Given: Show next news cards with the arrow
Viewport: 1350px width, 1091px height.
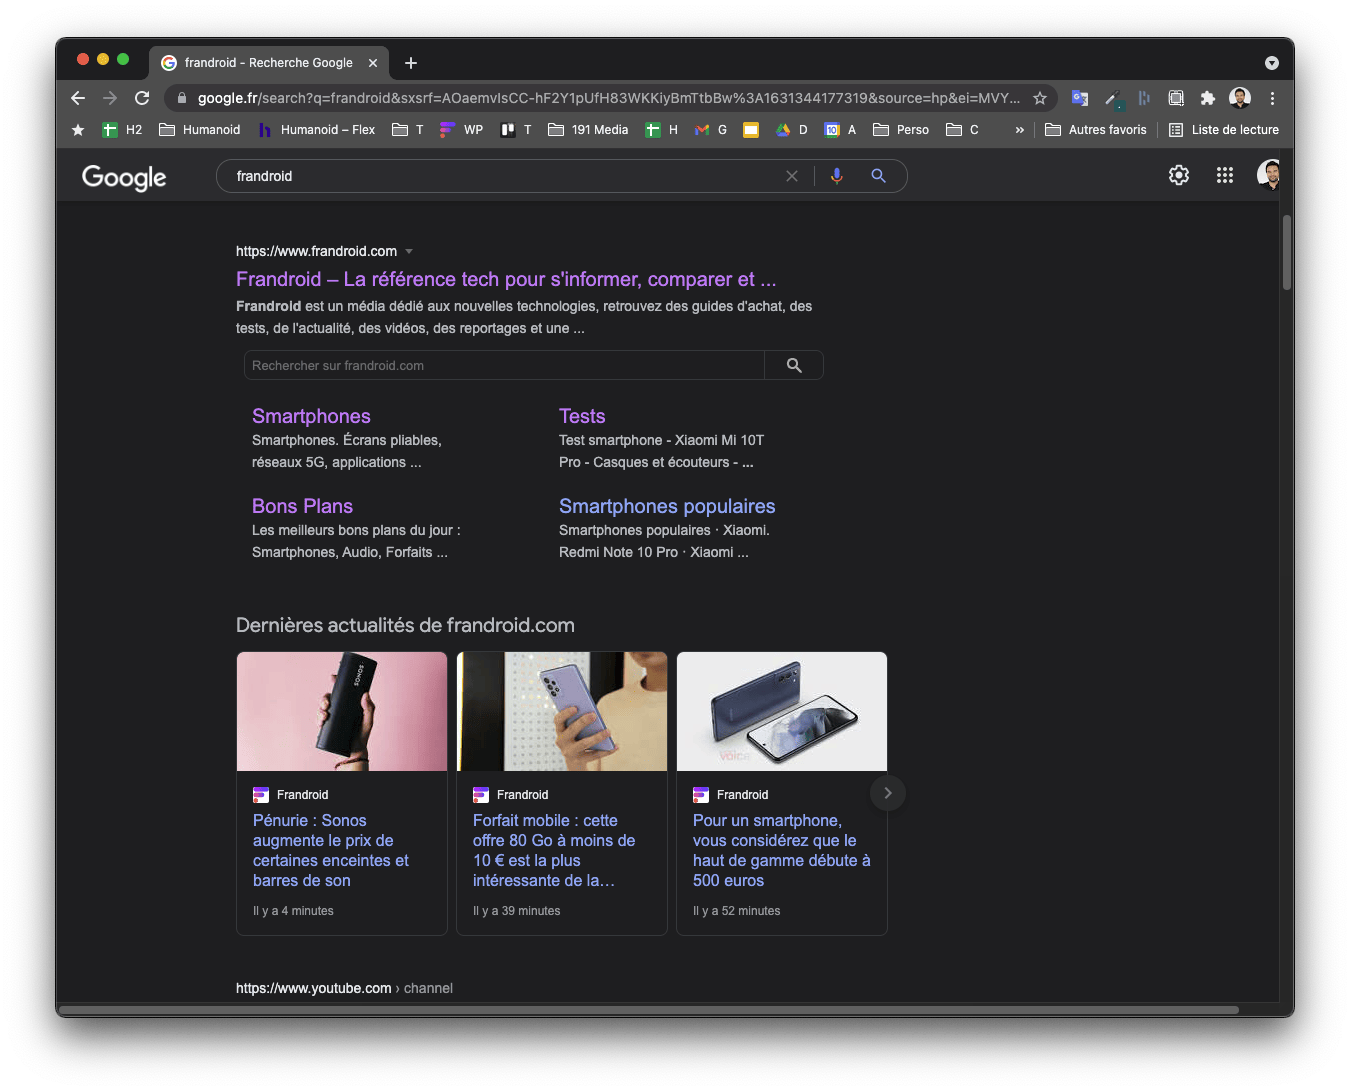Looking at the screenshot, I should [x=888, y=793].
